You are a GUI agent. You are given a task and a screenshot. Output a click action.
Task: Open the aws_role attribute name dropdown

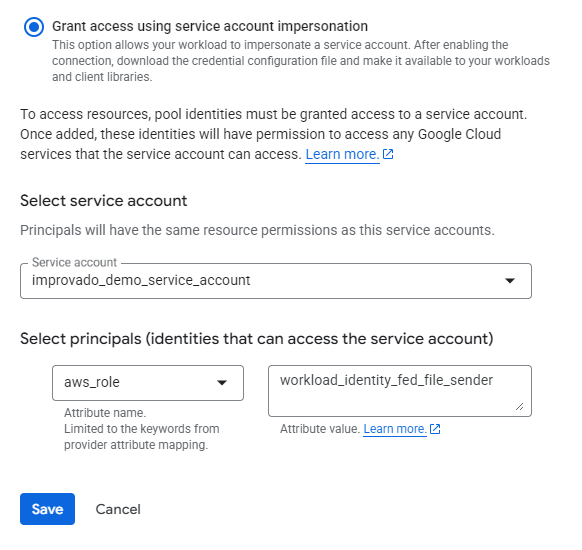pyautogui.click(x=148, y=383)
